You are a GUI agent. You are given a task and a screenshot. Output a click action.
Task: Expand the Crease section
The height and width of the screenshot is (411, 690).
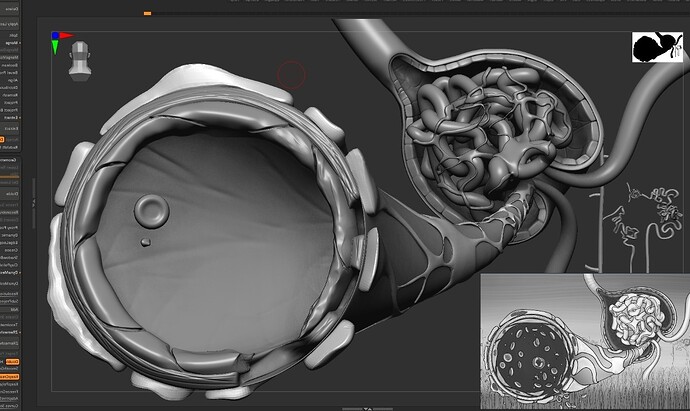click(10, 250)
